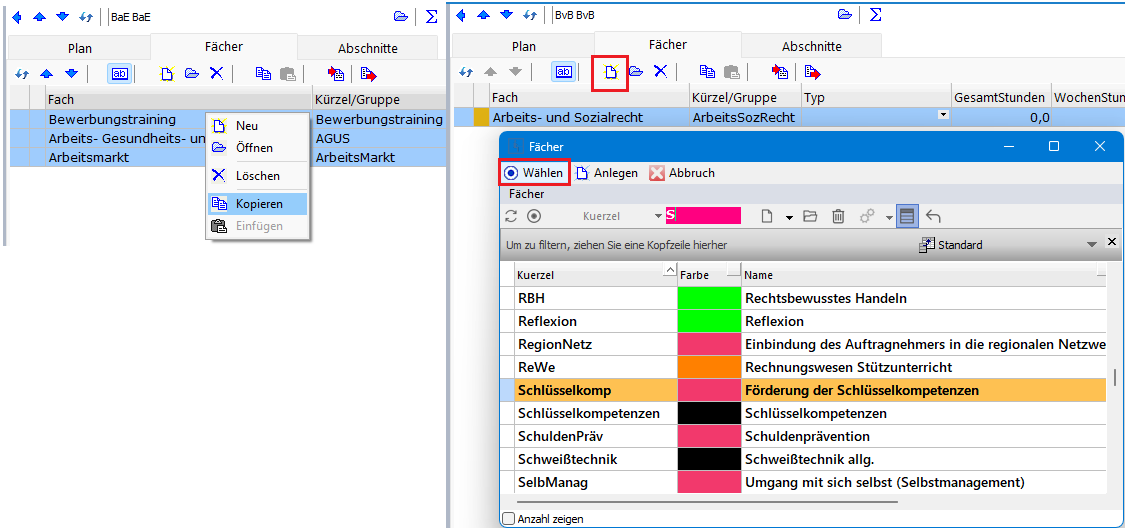Viewport: 1127px width, 528px height.
Task: Choose Kopieren from the context menu
Action: pyautogui.click(x=258, y=204)
